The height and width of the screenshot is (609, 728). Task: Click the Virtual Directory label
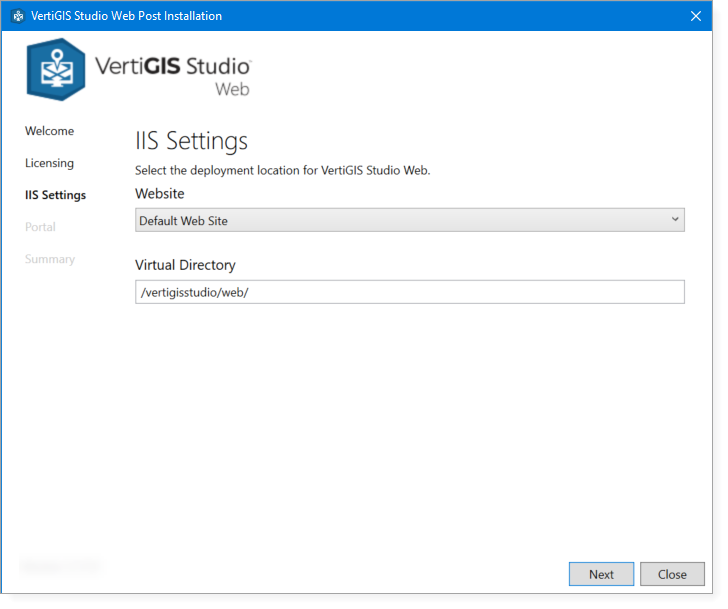pyautogui.click(x=185, y=265)
